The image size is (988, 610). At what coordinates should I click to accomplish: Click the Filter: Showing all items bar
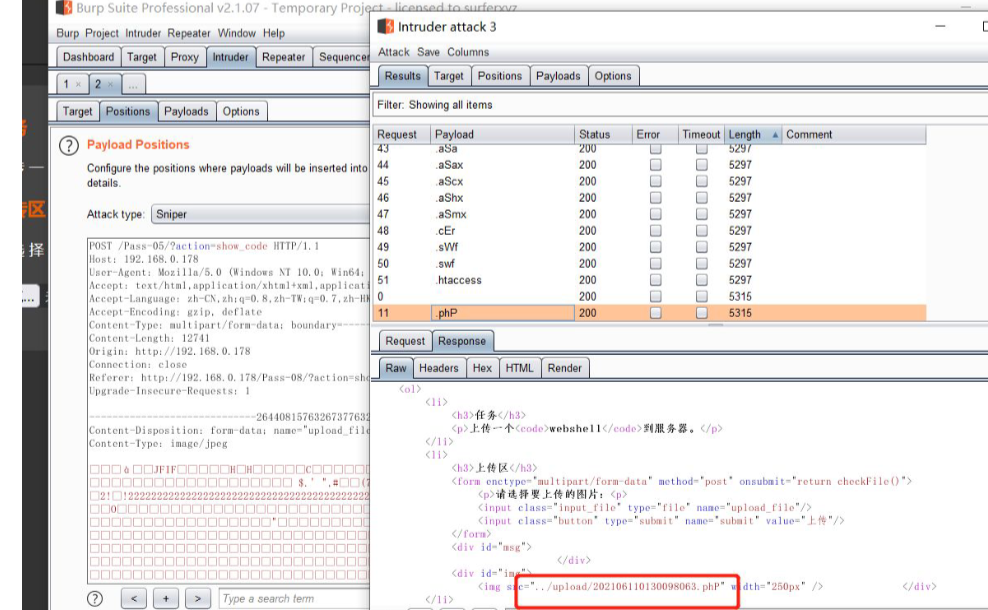[x=435, y=104]
